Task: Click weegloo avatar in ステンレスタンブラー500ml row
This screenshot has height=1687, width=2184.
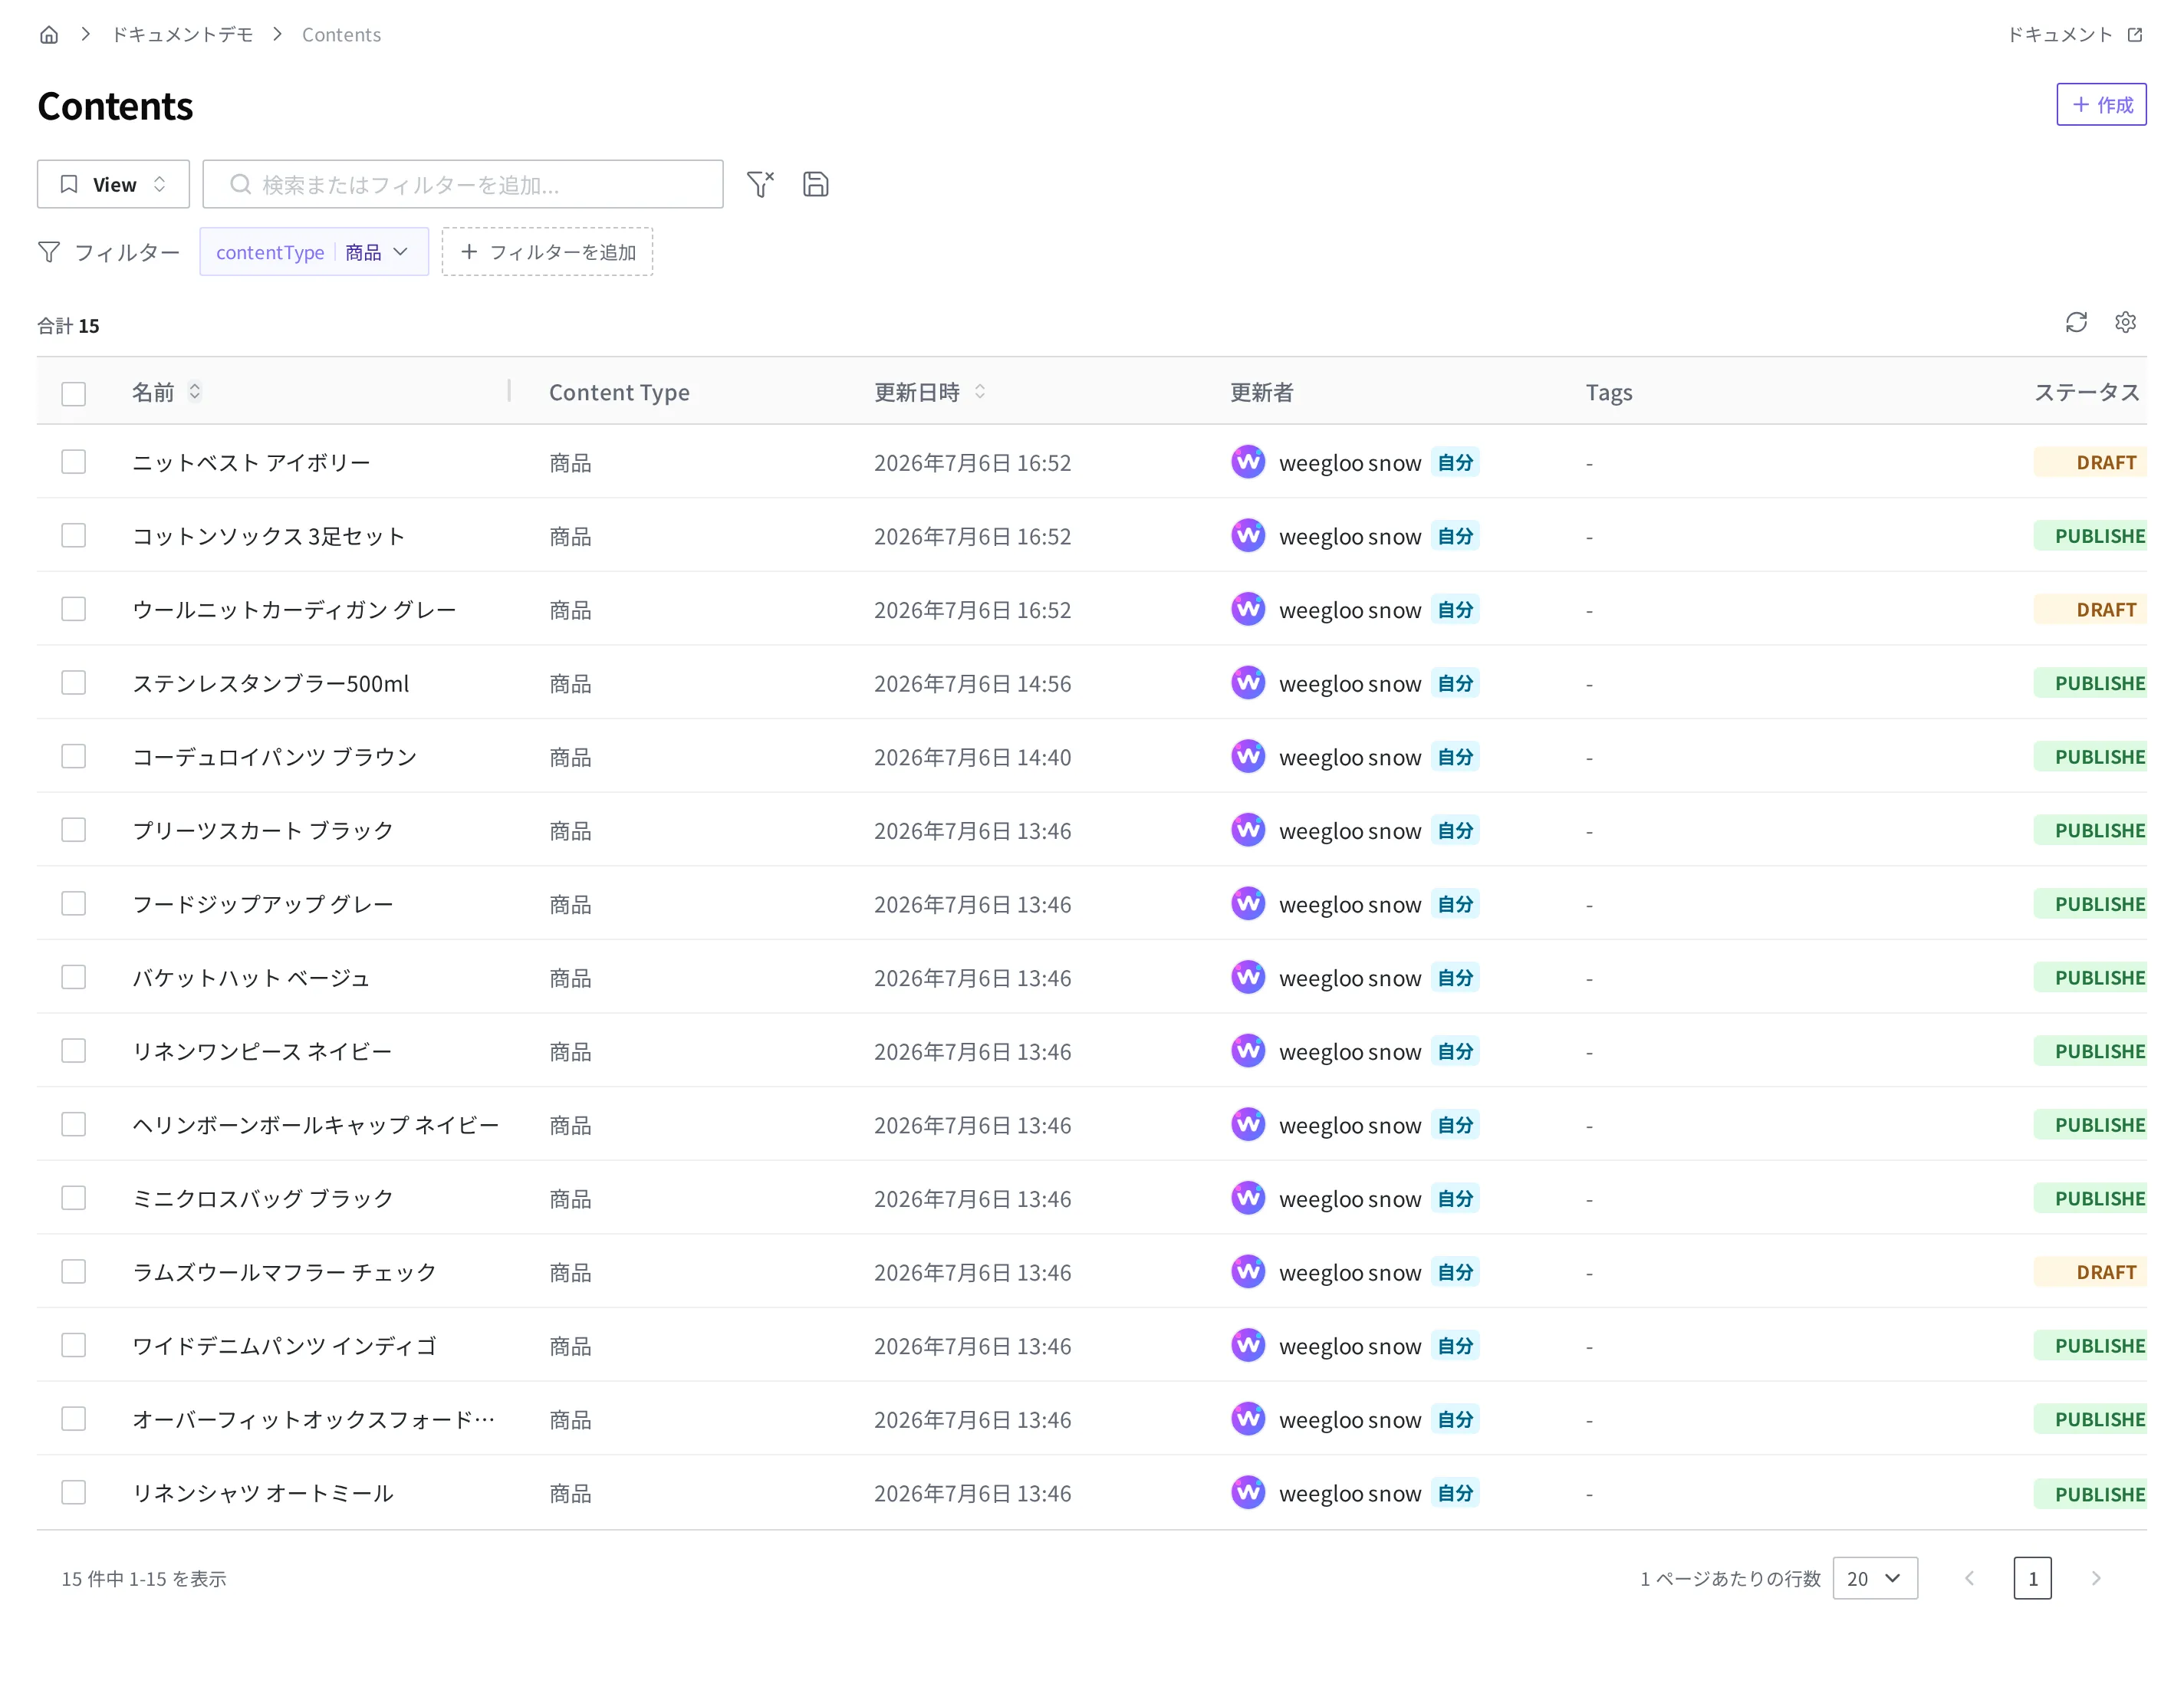Action: pos(1248,683)
